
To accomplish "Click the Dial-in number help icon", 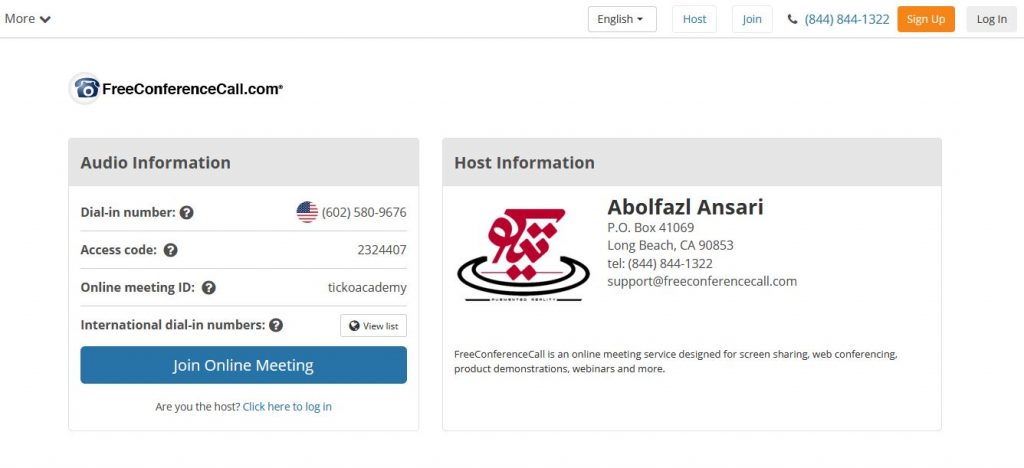I will (x=187, y=212).
